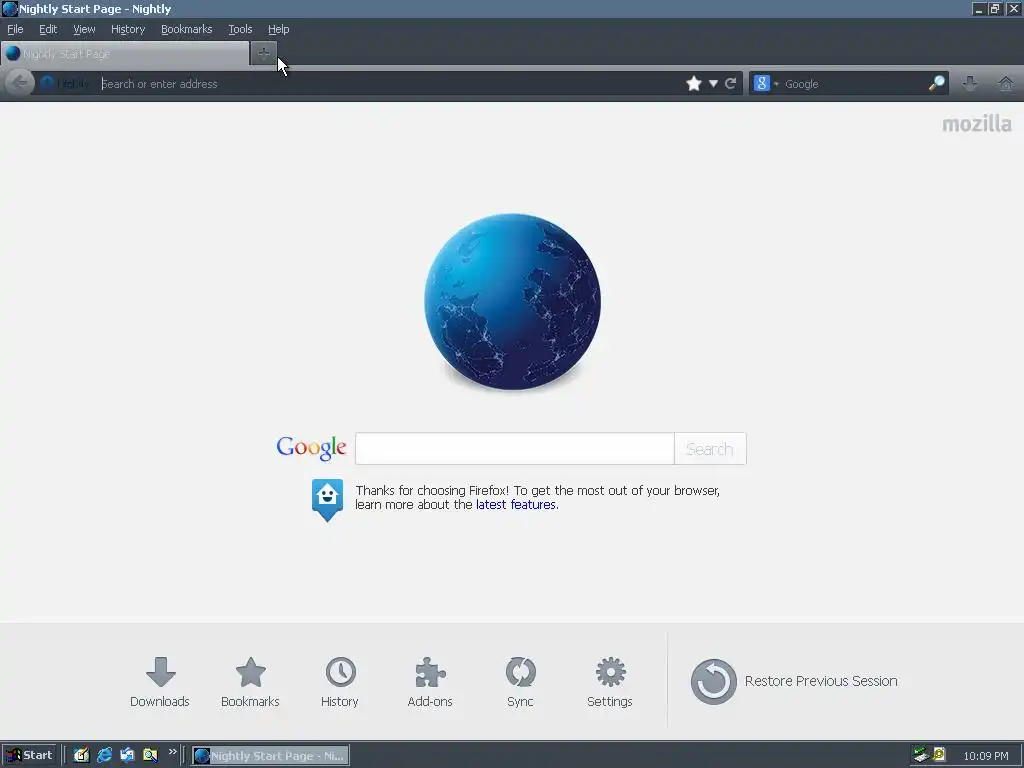Viewport: 1024px width, 768px height.
Task: Focus the 'Search or enter address' bar
Action: click(x=391, y=84)
